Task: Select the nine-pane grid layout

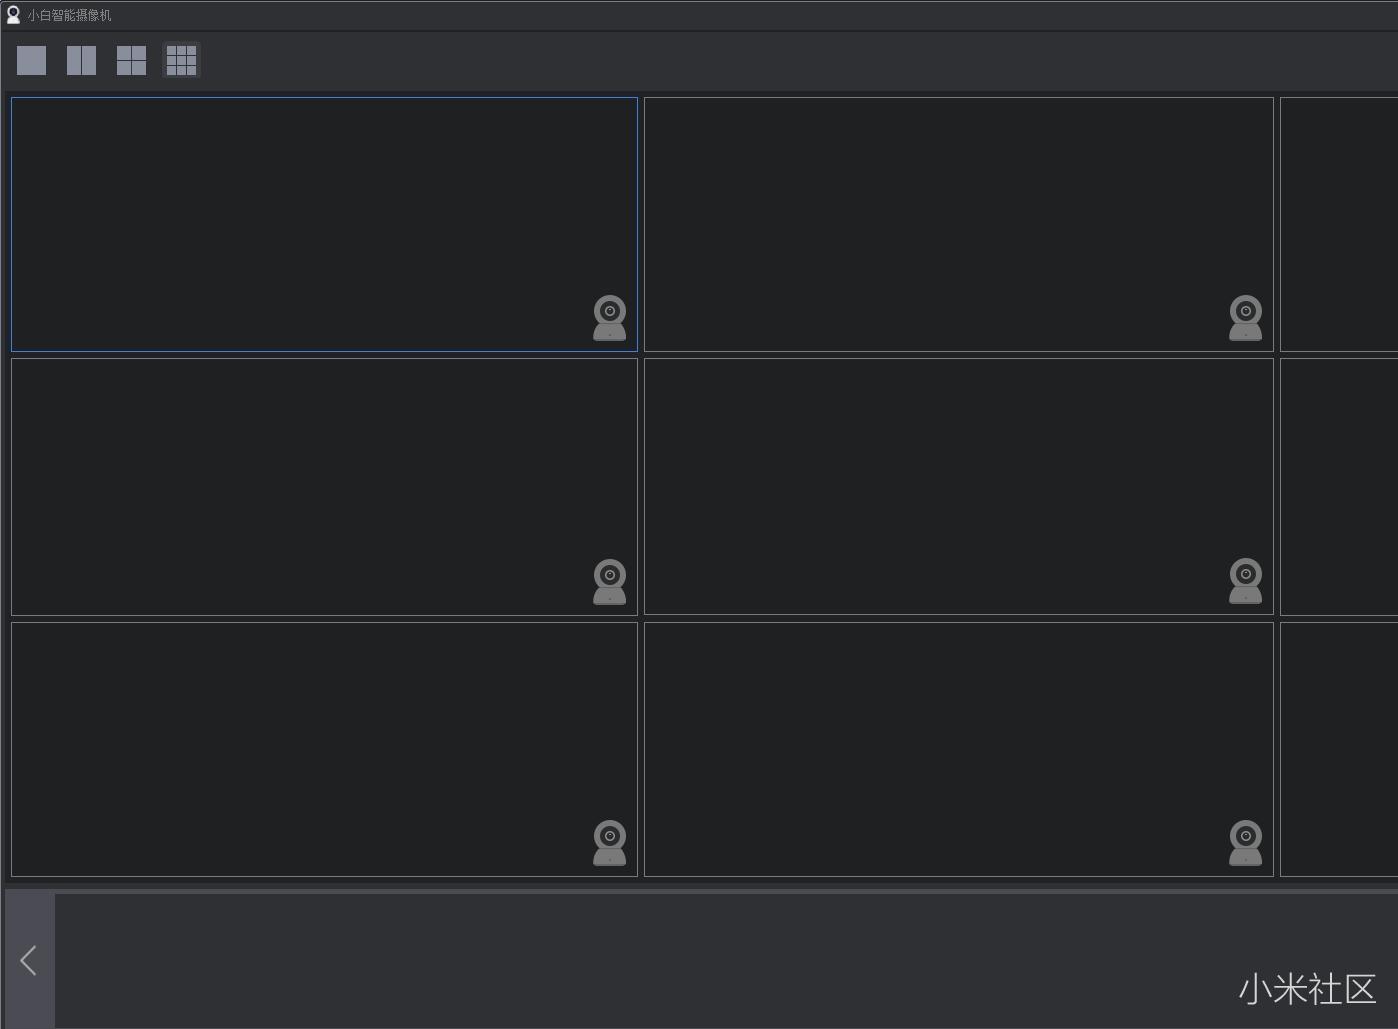Action: [x=181, y=60]
